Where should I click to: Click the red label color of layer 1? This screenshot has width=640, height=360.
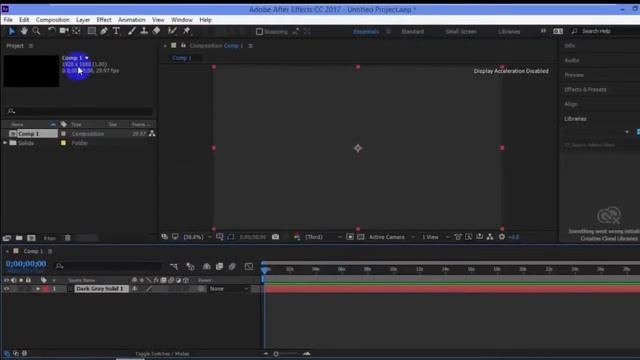45,289
